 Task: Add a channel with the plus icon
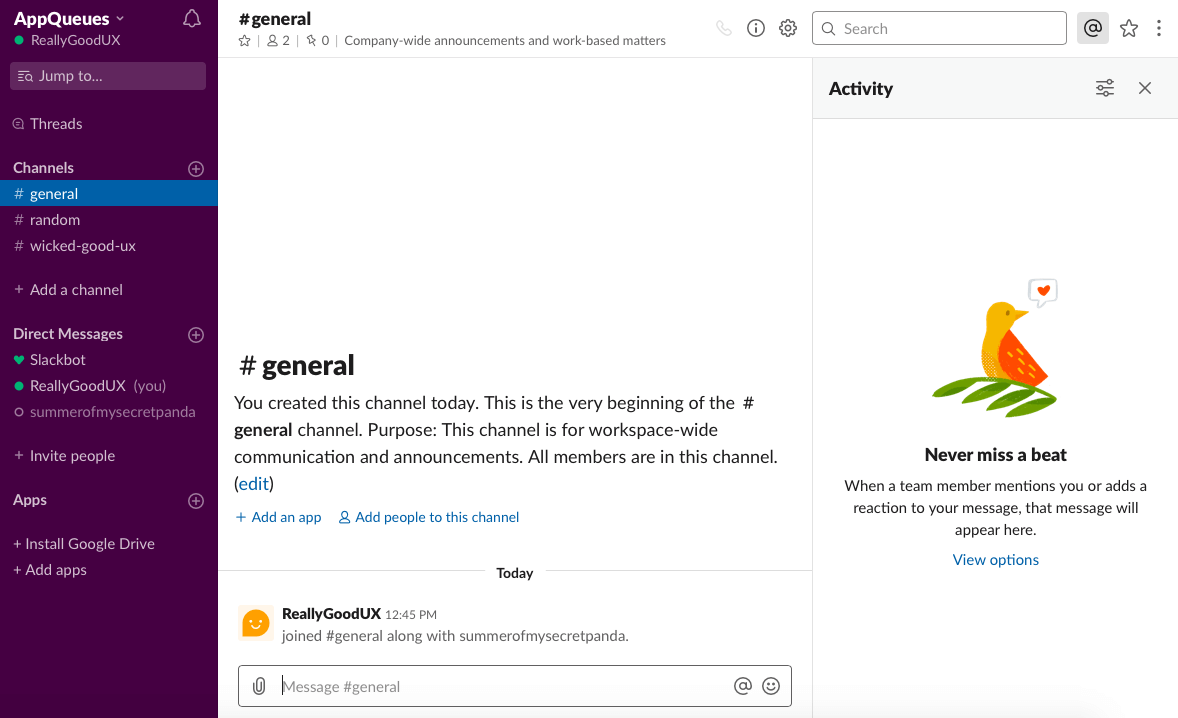coord(196,168)
